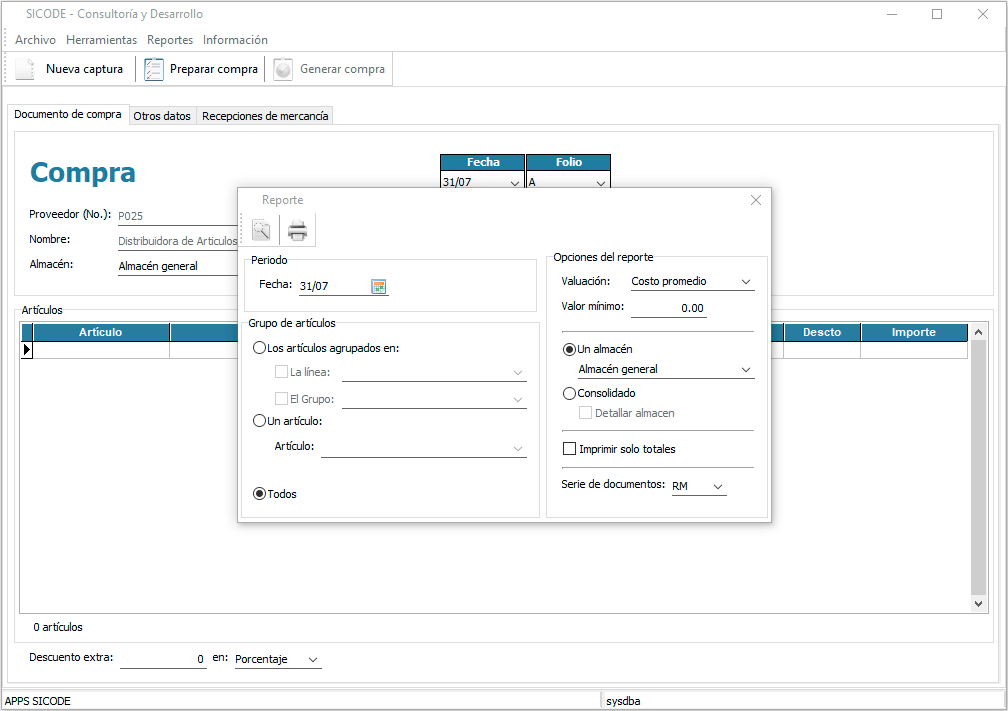This screenshot has width=1008, height=711.
Task: Click the Preparar compra checklist icon
Action: (153, 69)
